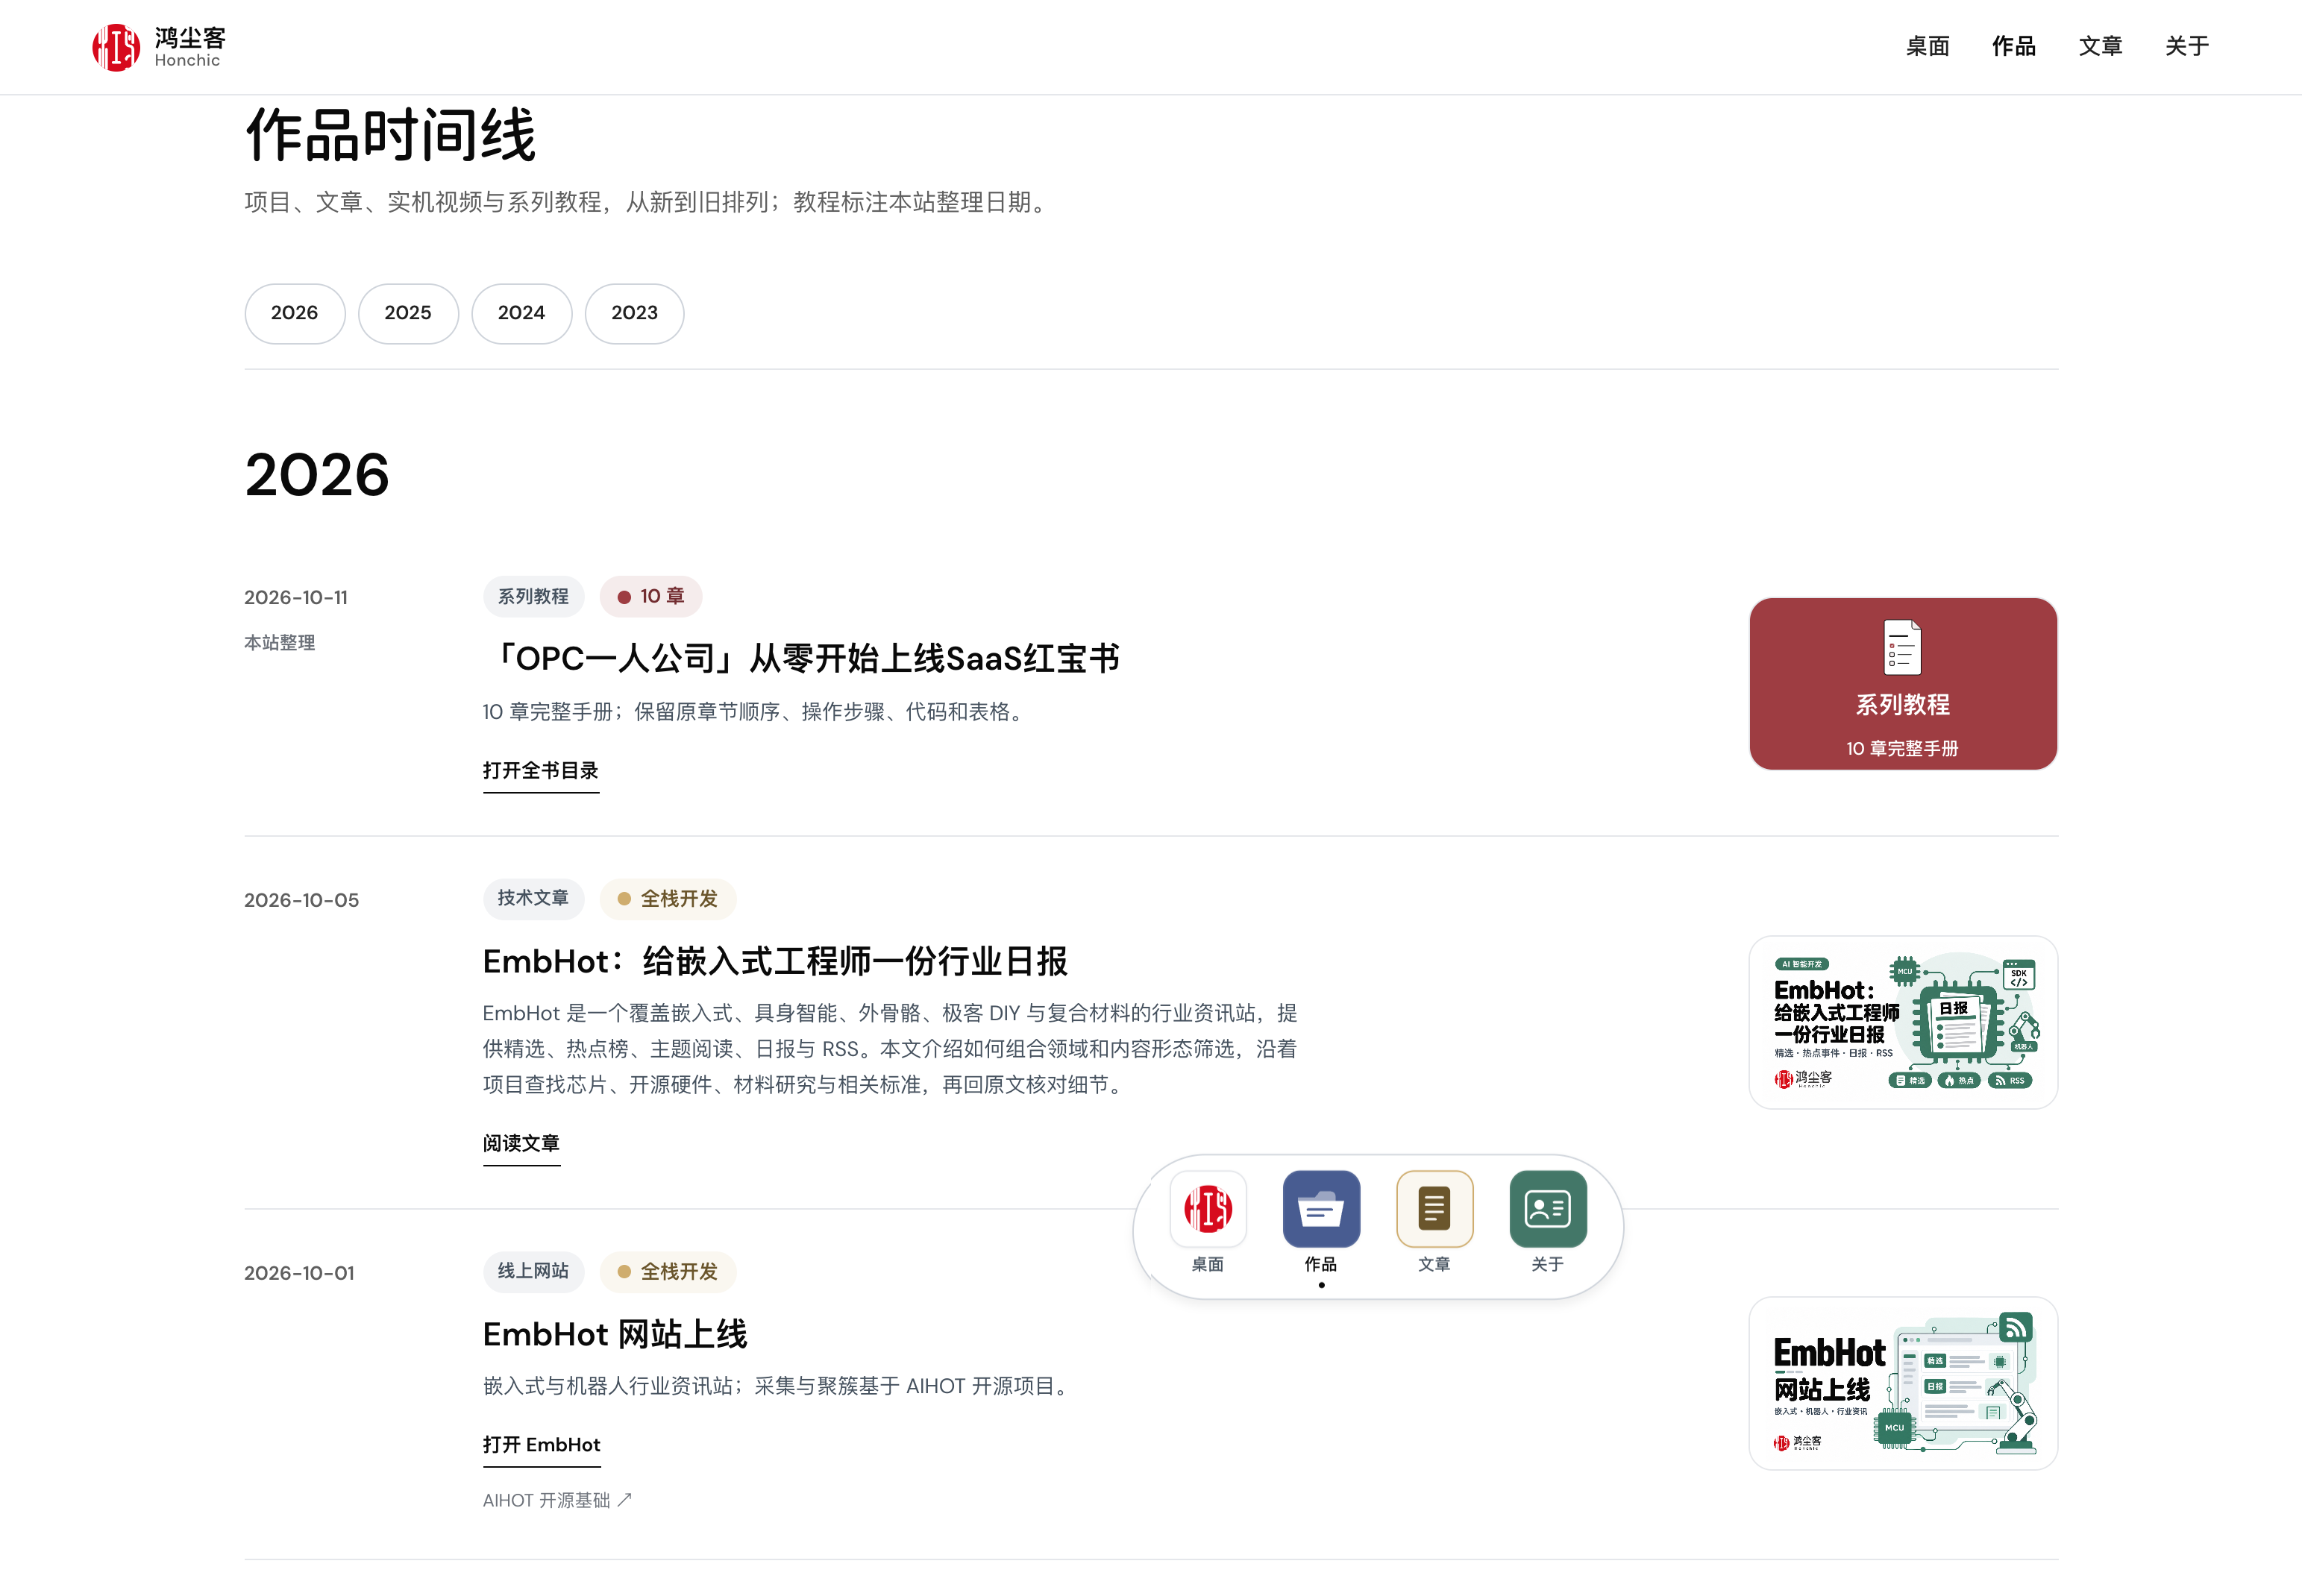Open the OPC一人公司 SaaS红宝书 title
The width and height of the screenshot is (2302, 1596).
(x=801, y=658)
